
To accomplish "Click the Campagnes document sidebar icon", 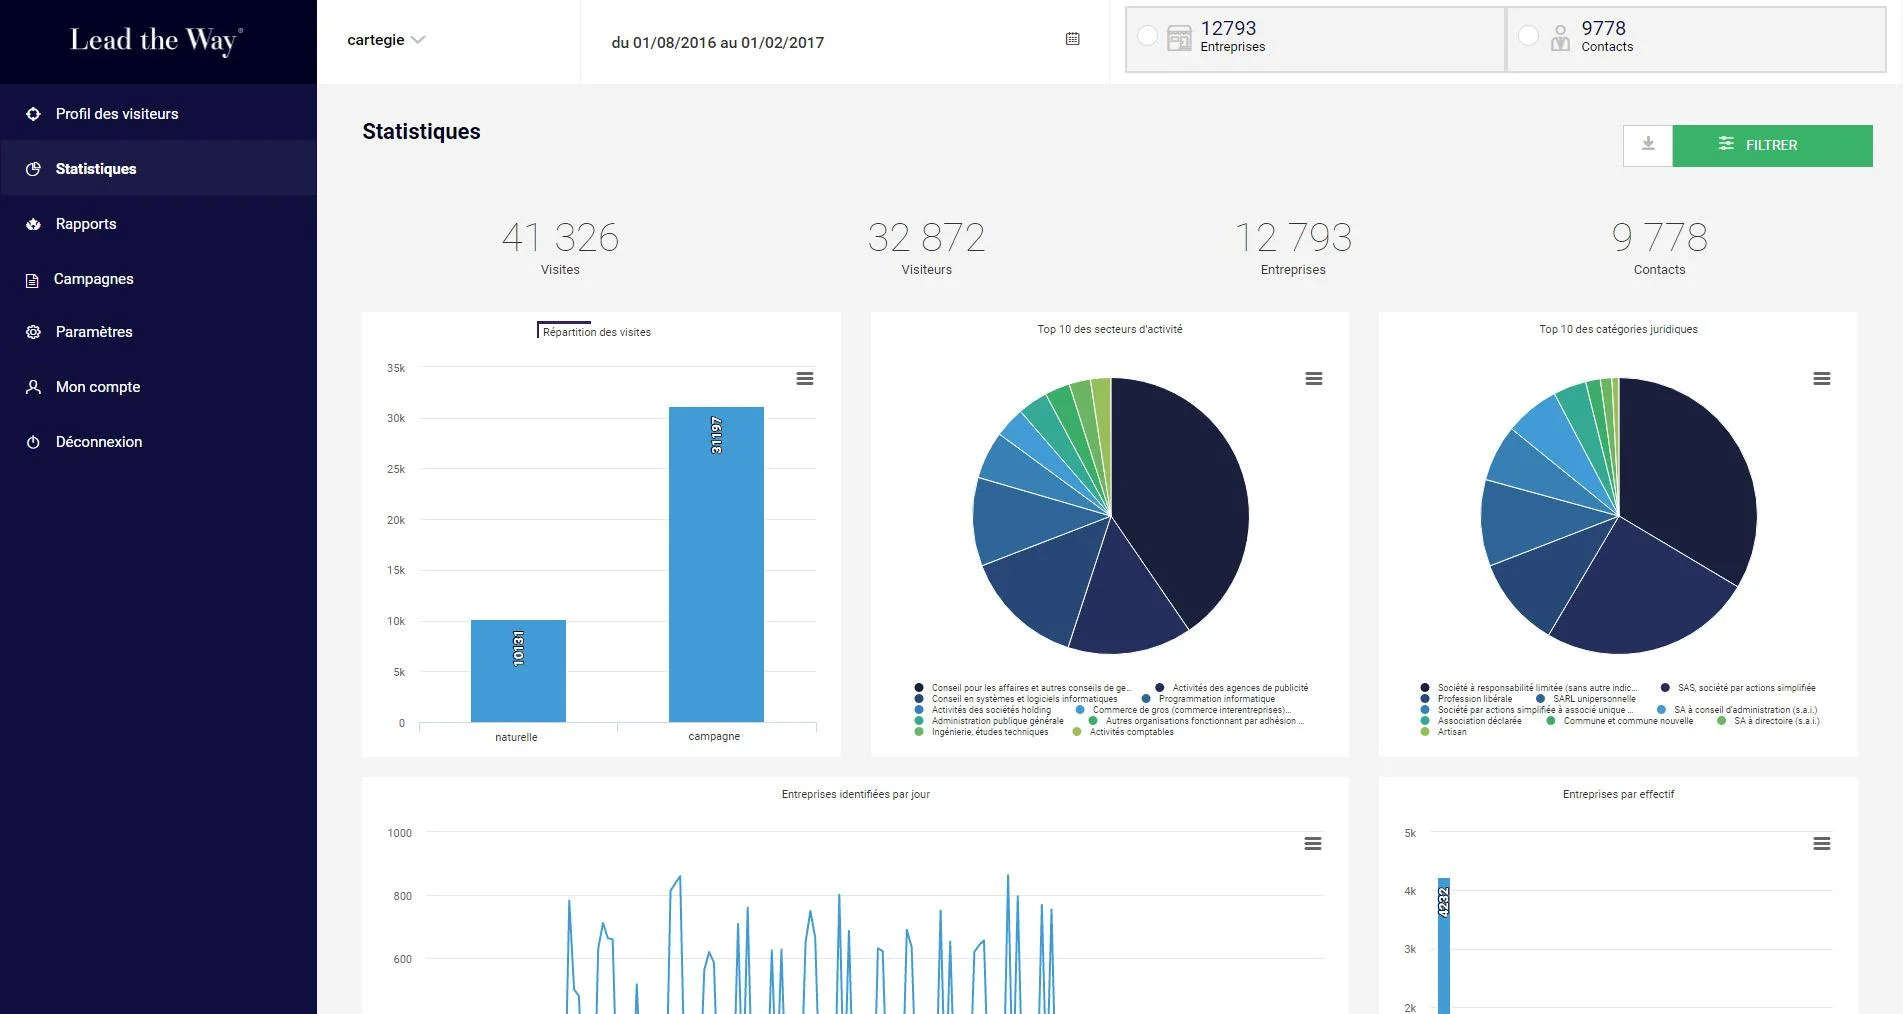I will [x=32, y=280].
